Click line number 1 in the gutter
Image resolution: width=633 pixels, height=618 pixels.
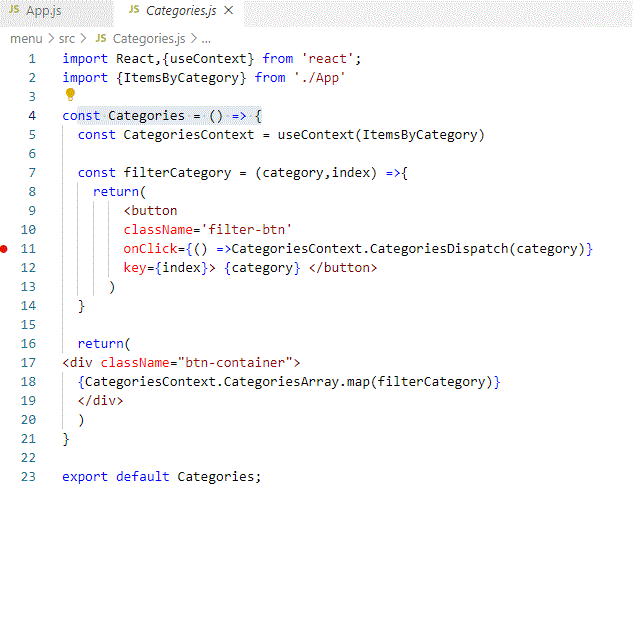[x=32, y=59]
